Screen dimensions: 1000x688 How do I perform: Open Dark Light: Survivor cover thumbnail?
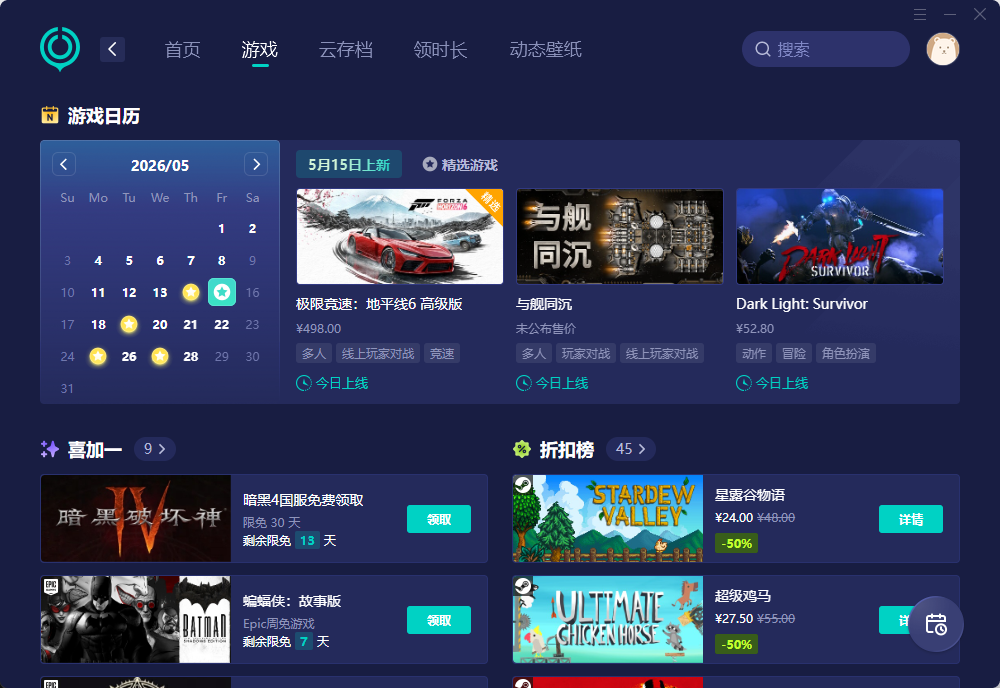pyautogui.click(x=840, y=236)
